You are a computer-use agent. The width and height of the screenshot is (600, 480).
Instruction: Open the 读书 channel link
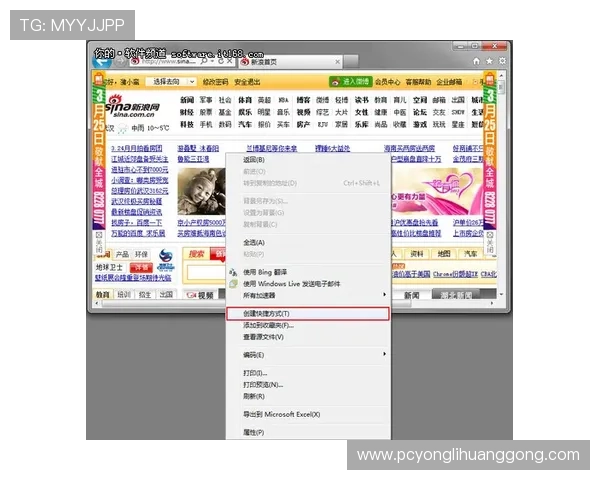(x=361, y=100)
